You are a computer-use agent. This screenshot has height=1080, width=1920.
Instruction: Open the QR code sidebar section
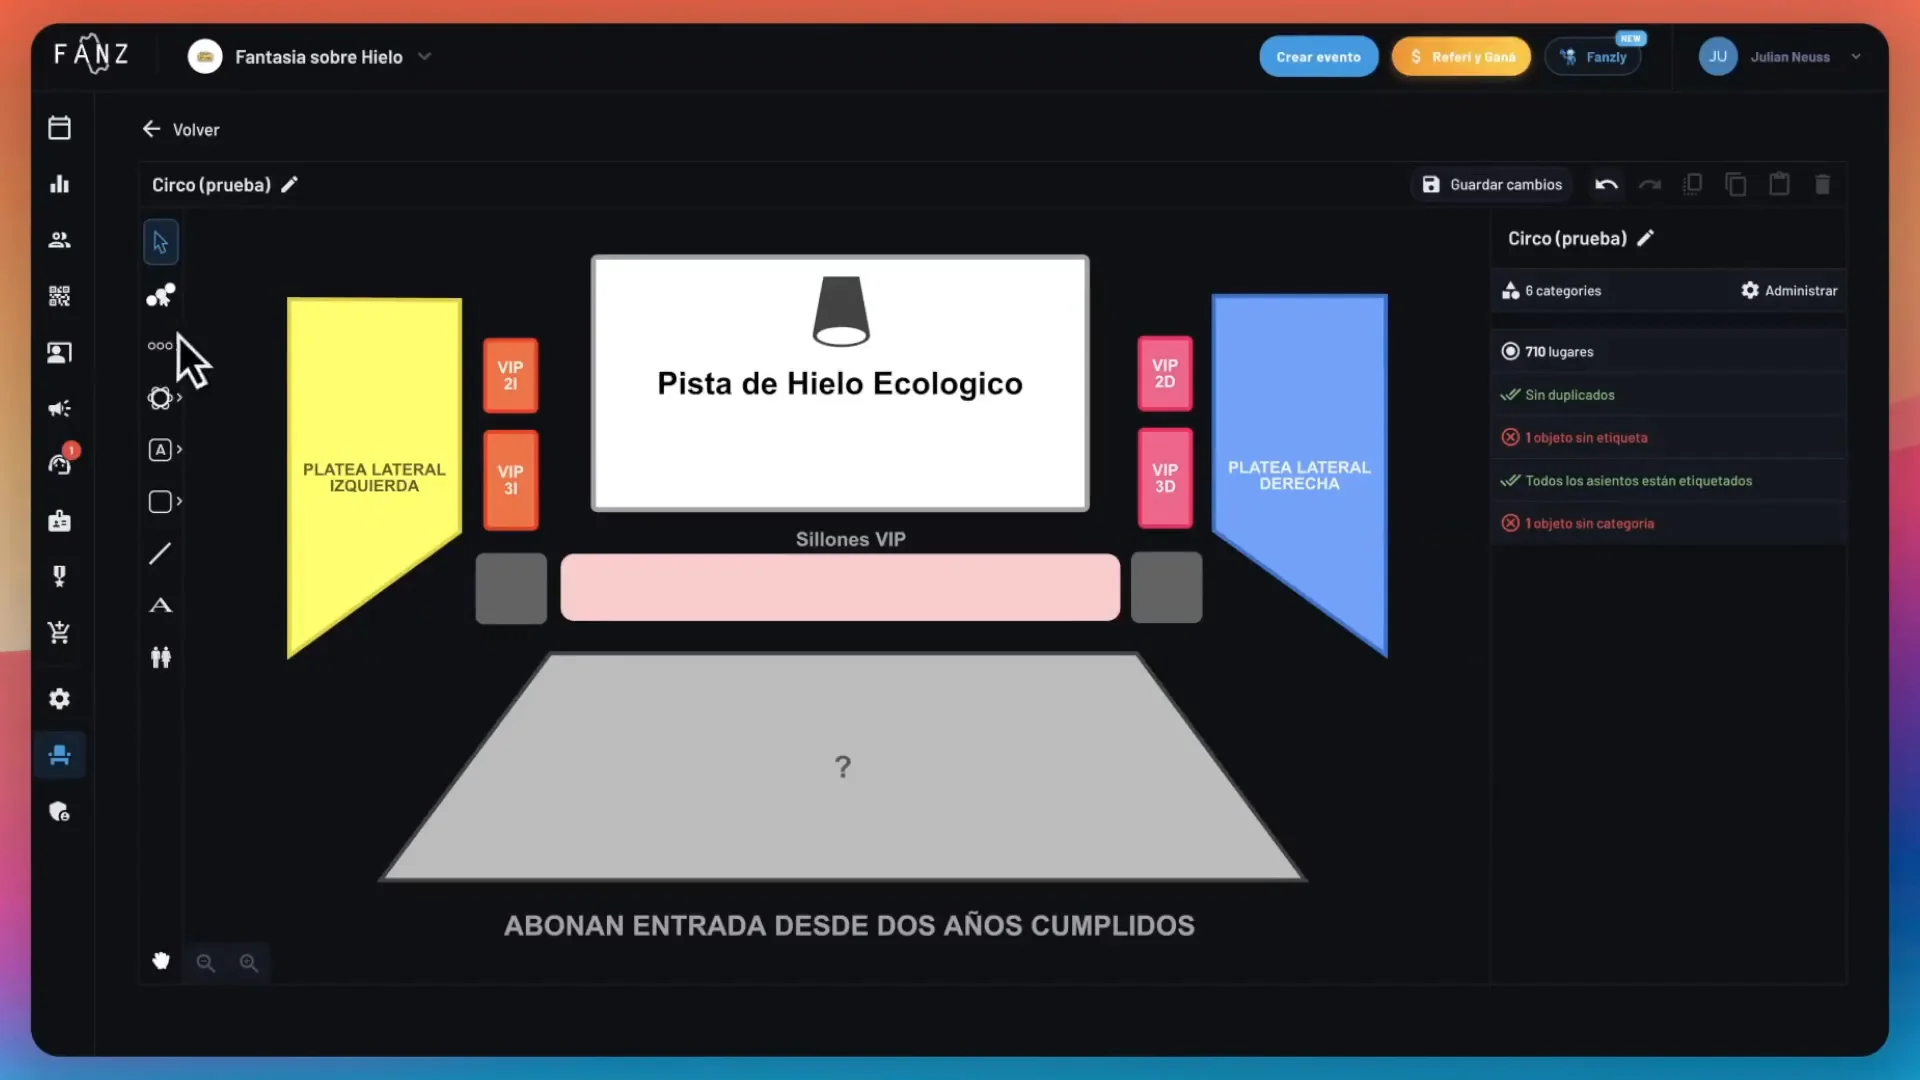click(x=59, y=296)
